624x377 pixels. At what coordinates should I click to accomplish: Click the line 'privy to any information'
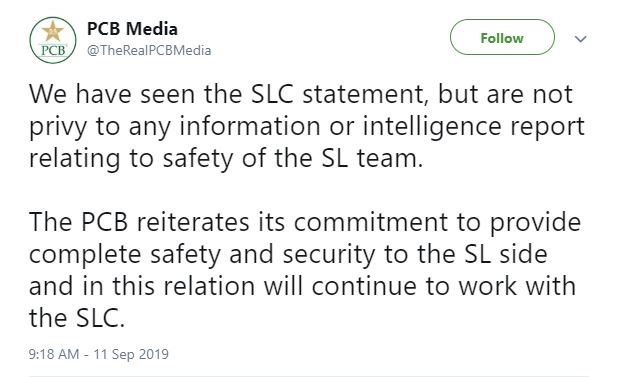[306, 127]
